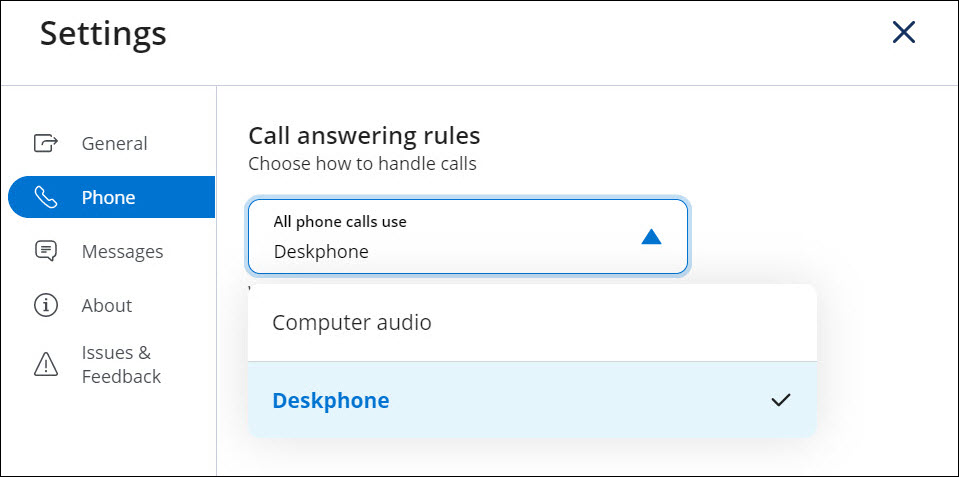
Task: Go to the About section label
Action: (x=107, y=305)
